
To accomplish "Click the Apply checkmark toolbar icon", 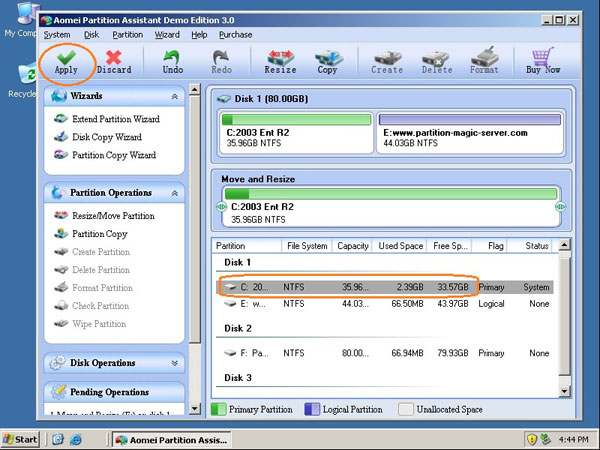I will 66,56.
